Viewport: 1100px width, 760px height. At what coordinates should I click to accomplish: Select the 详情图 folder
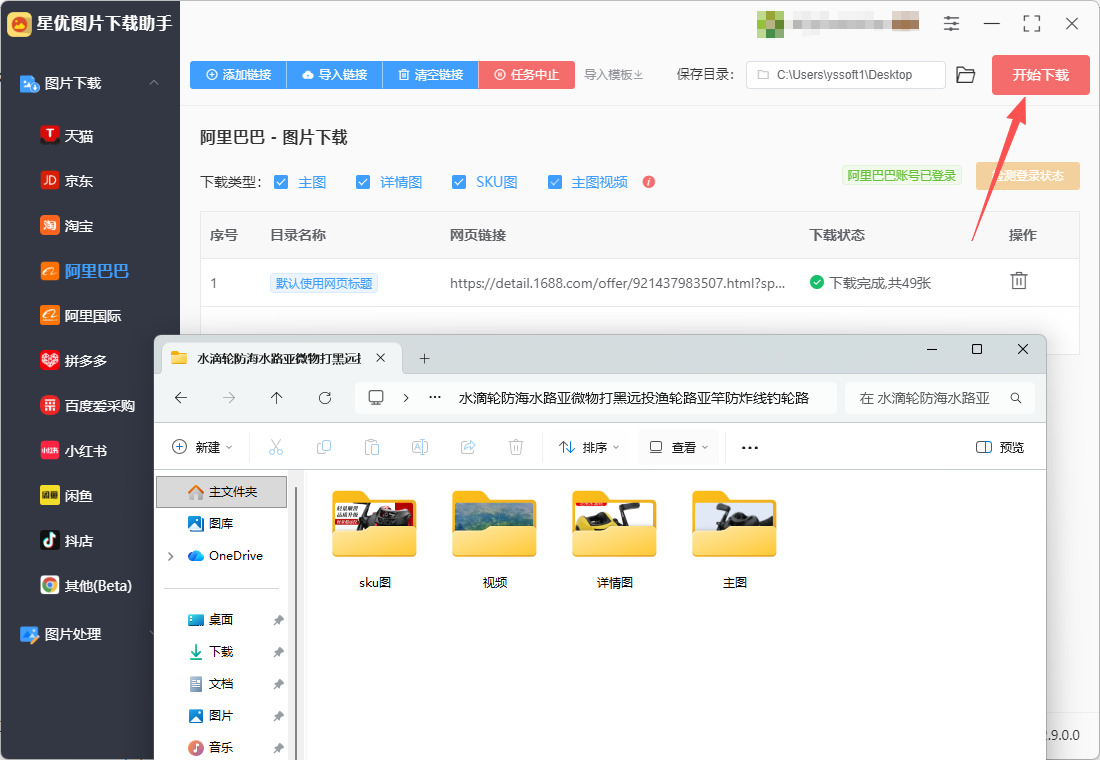[x=615, y=539]
